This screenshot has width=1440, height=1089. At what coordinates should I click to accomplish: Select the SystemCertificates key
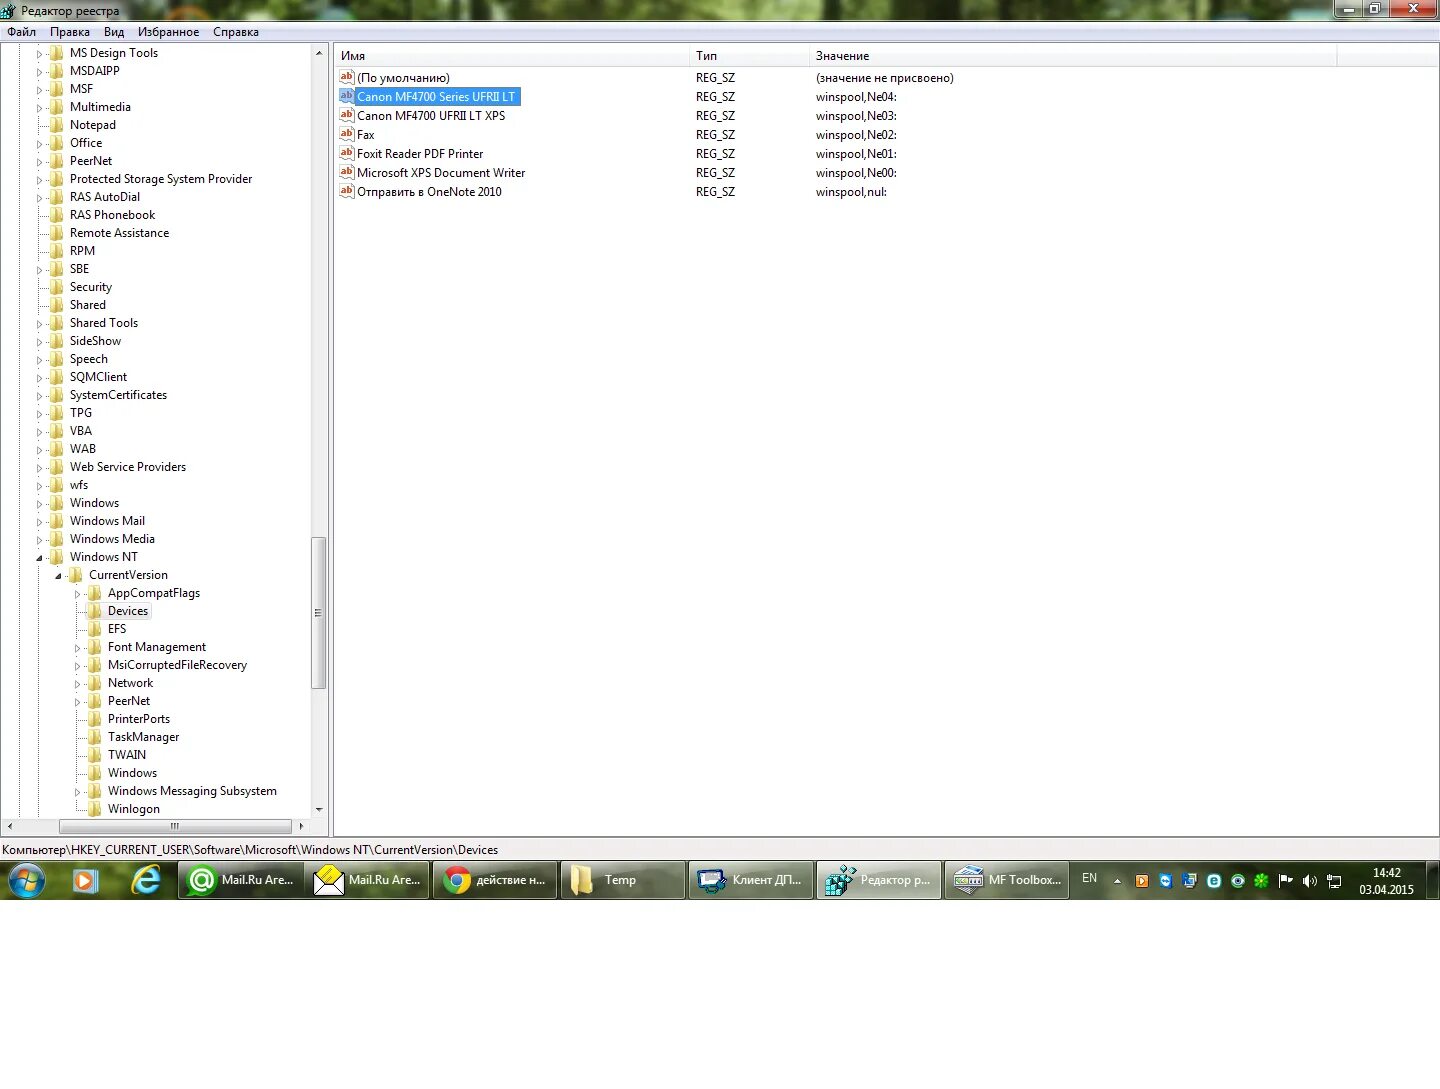(118, 395)
